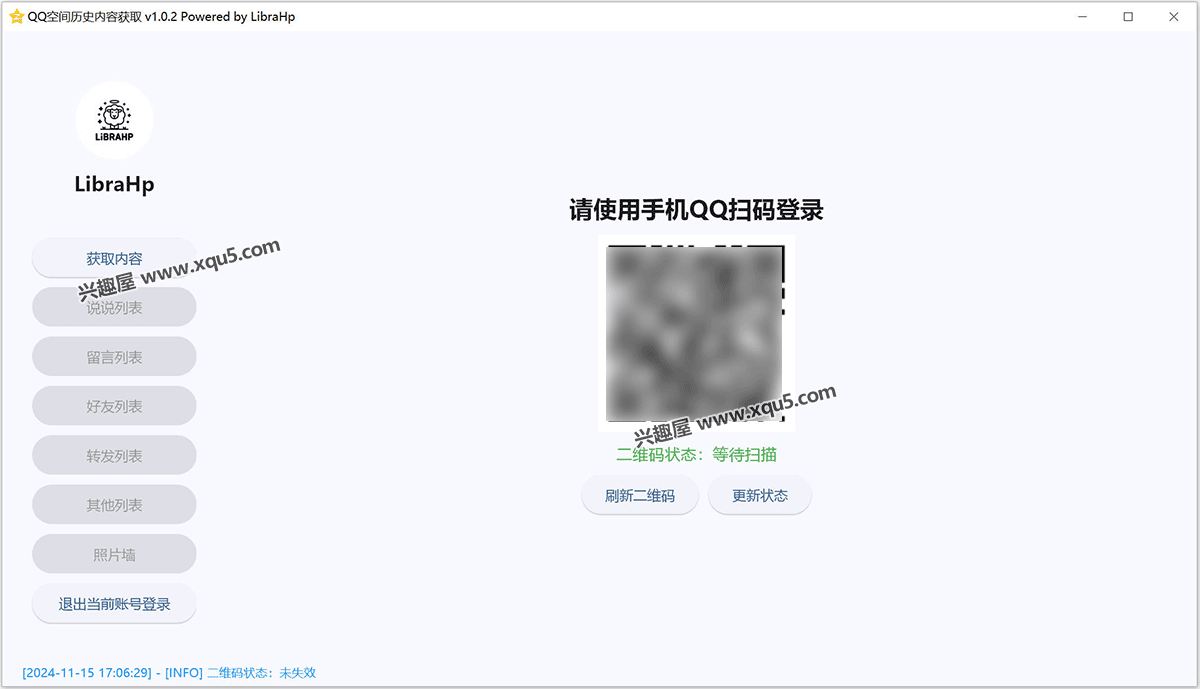Minimize the QQ空间历史内容获取 window
The height and width of the screenshot is (689, 1200).
tap(1083, 16)
